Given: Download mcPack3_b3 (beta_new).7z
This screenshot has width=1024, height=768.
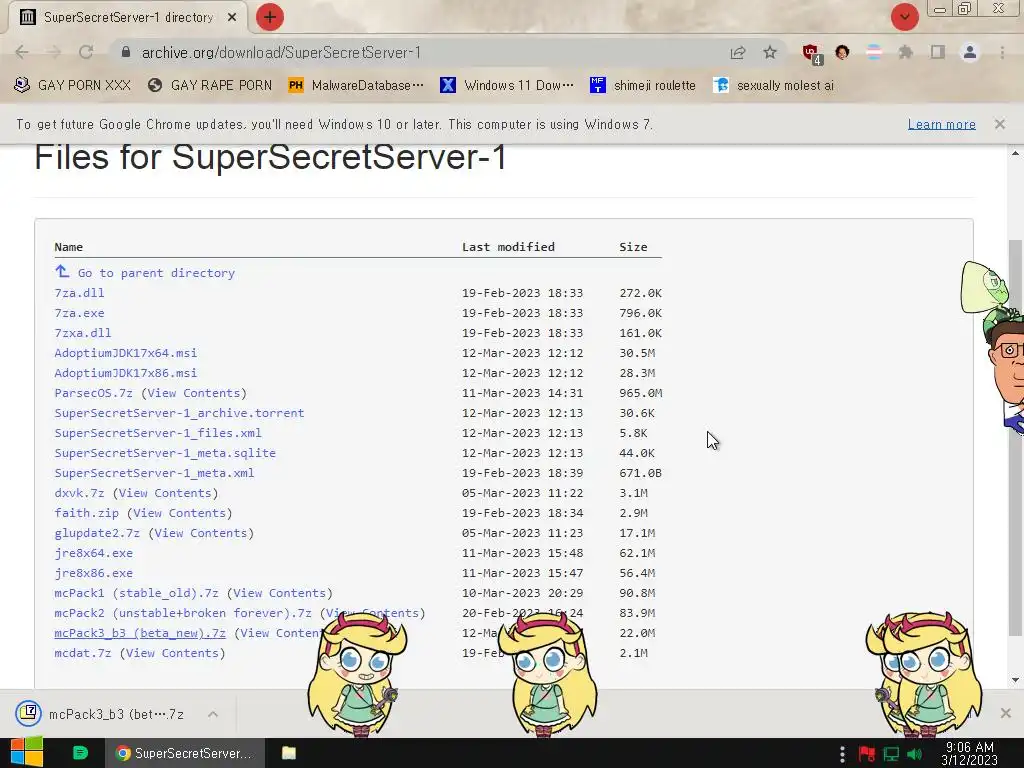Looking at the screenshot, I should tap(140, 633).
